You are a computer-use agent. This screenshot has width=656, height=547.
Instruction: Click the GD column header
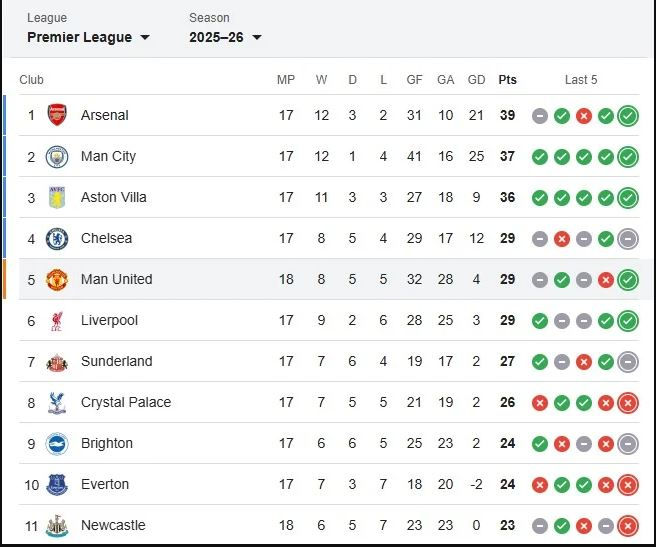(477, 80)
